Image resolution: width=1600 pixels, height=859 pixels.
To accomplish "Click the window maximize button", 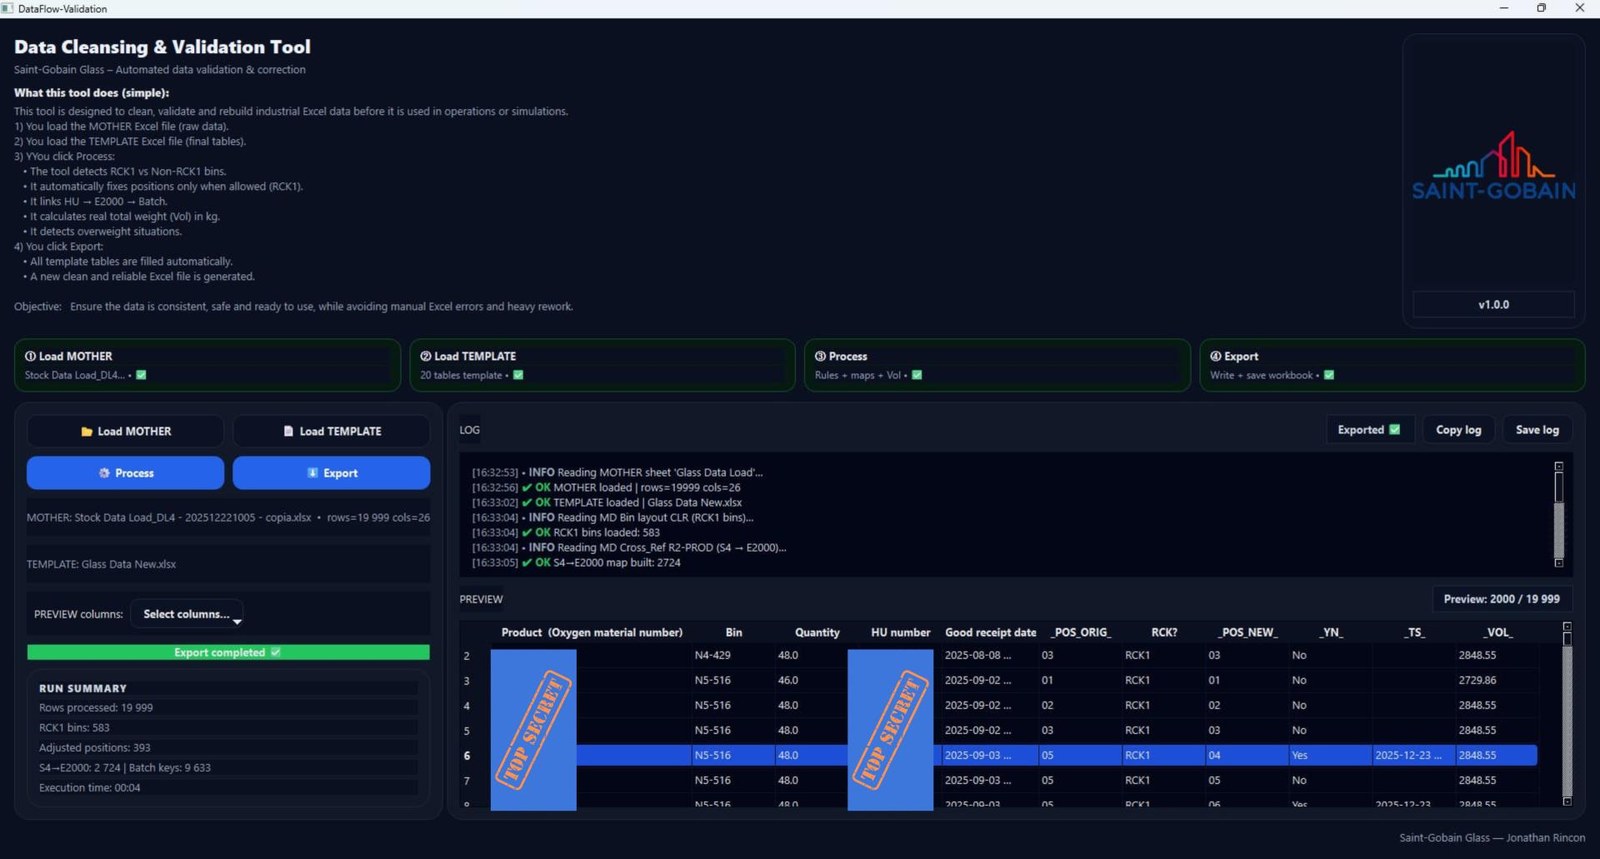I will click(x=1541, y=8).
